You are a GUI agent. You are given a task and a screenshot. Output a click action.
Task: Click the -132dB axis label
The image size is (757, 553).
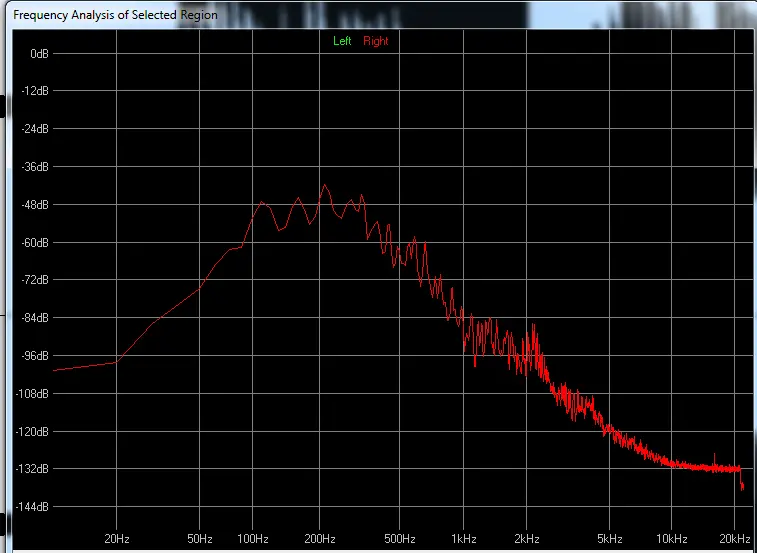click(x=32, y=469)
